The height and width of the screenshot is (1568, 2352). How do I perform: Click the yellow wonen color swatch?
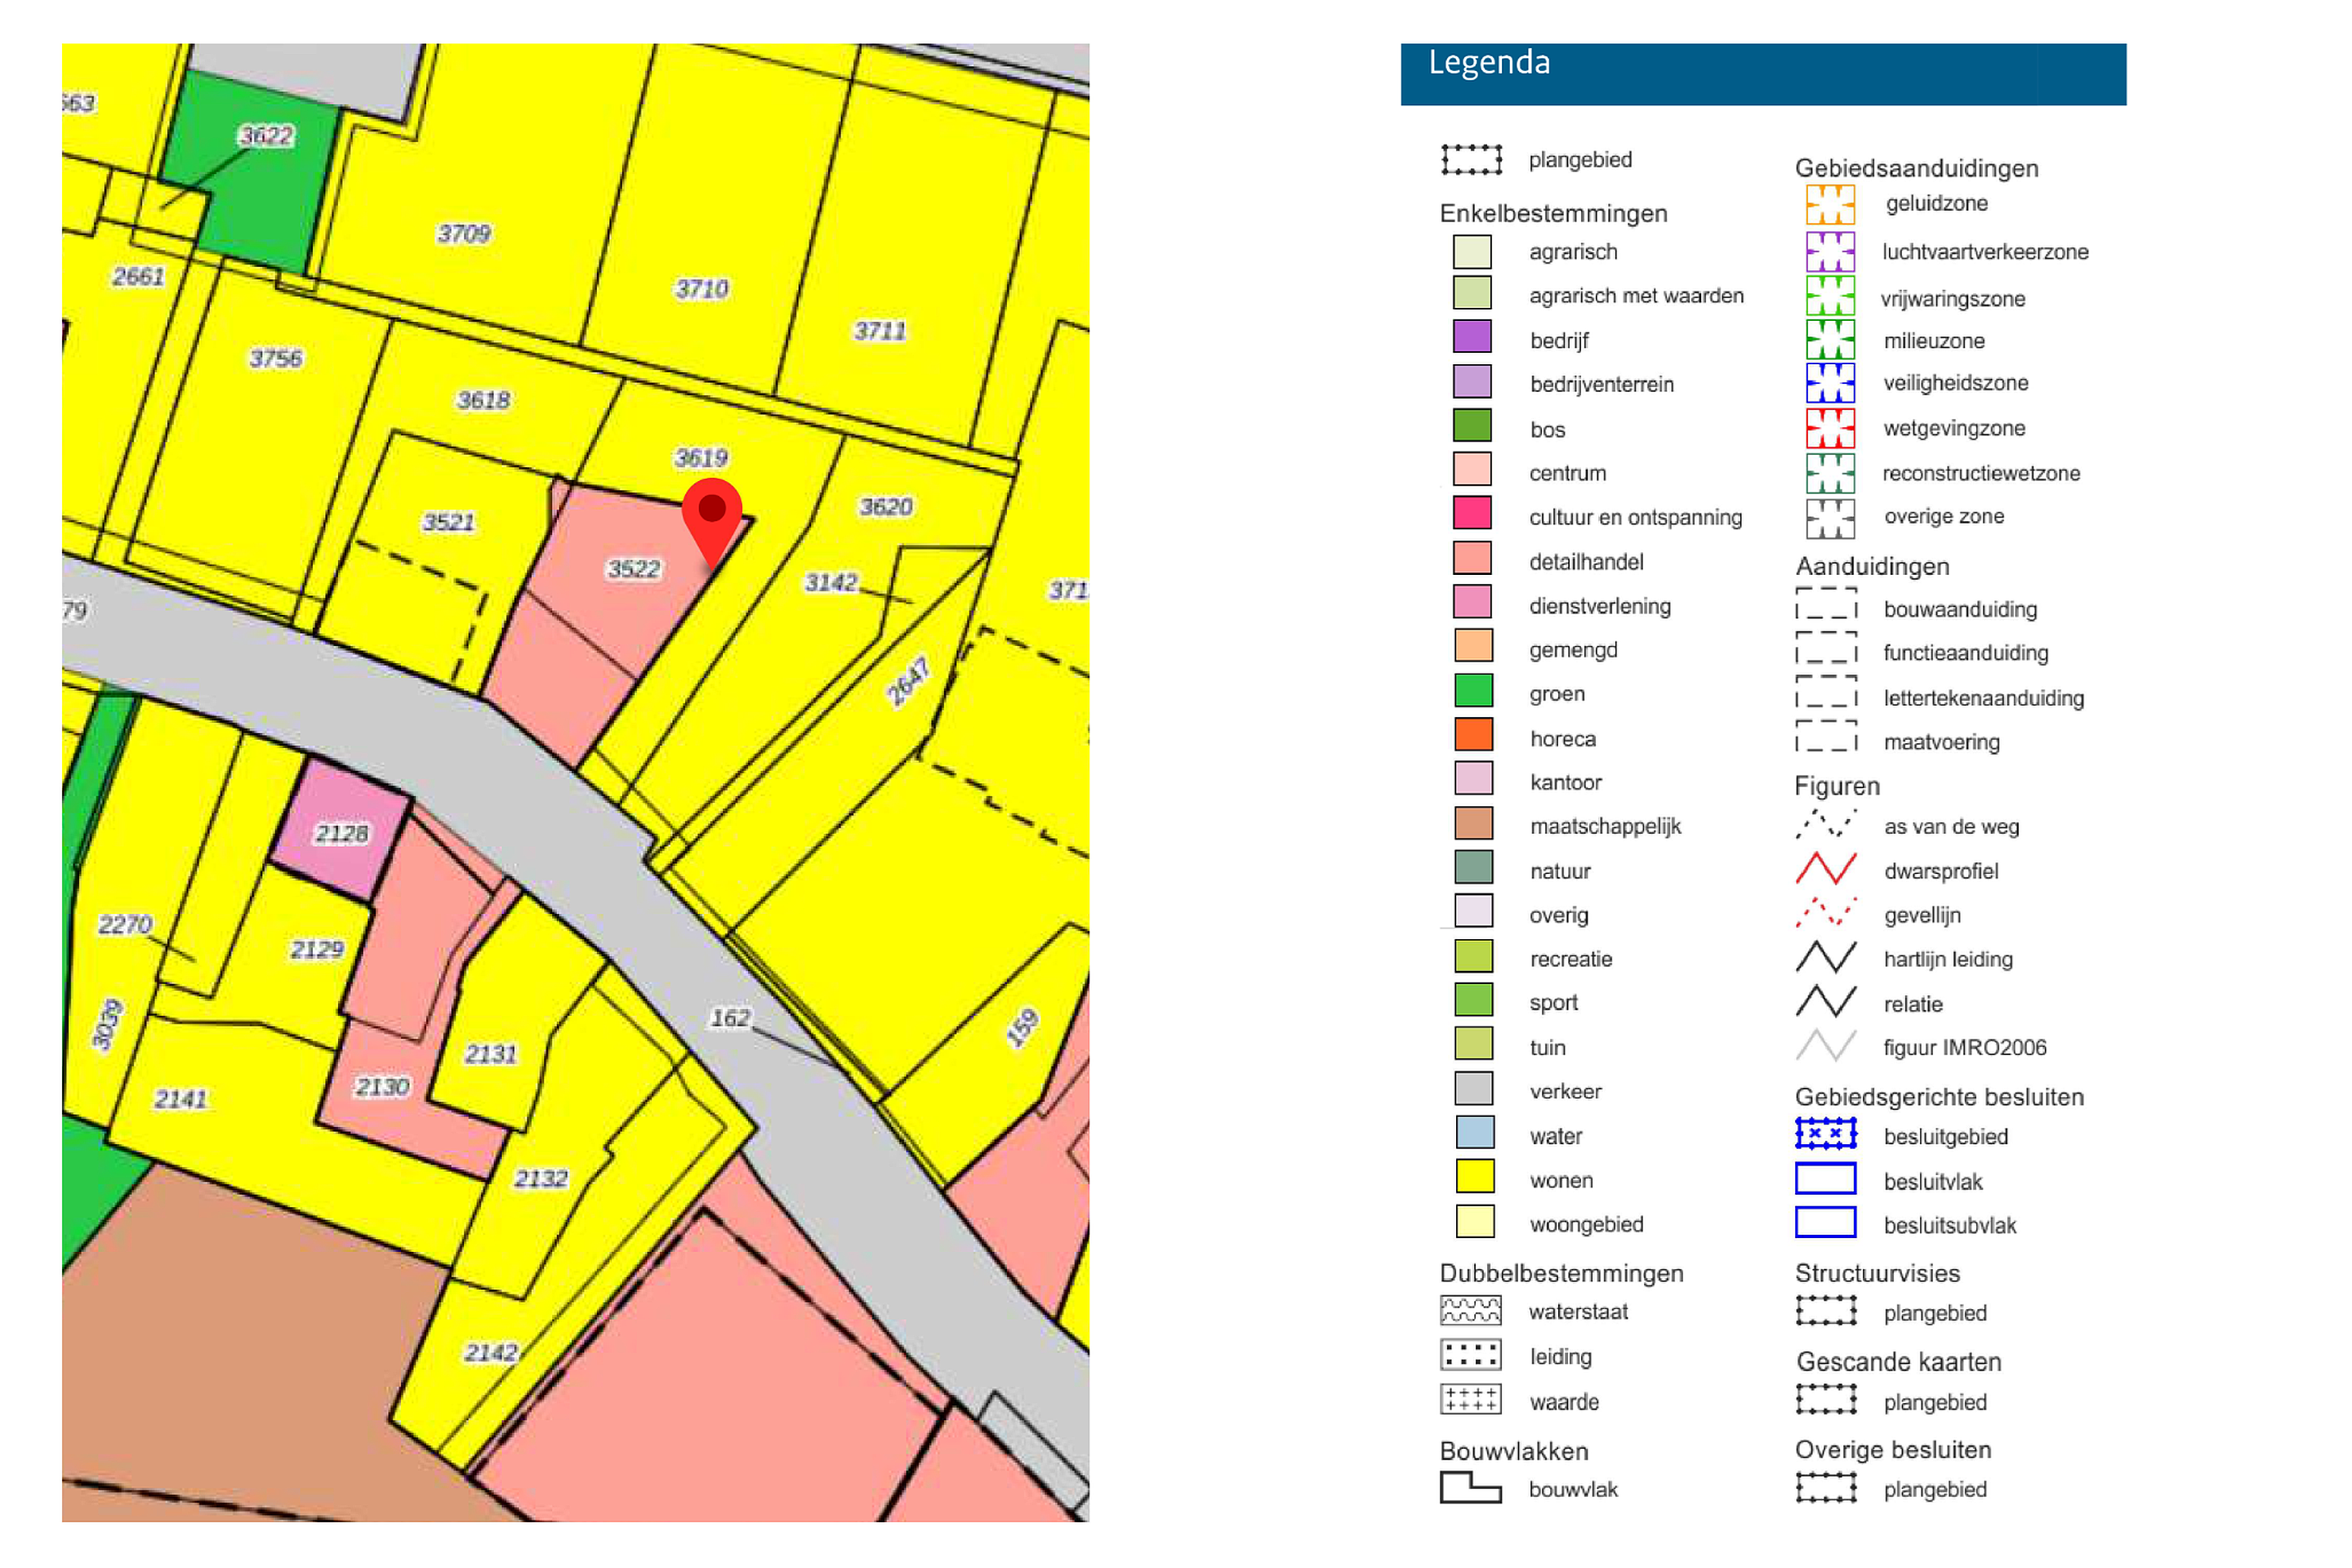[1474, 1177]
